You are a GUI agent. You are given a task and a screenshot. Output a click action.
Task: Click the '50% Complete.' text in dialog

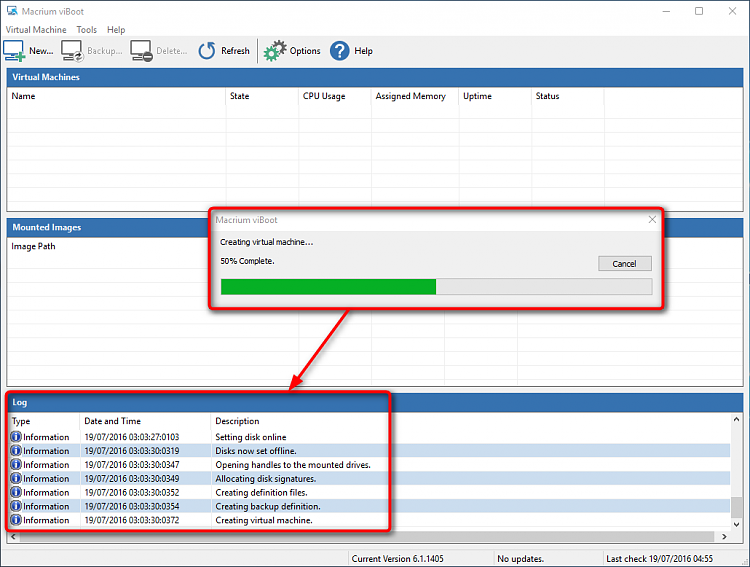click(247, 261)
